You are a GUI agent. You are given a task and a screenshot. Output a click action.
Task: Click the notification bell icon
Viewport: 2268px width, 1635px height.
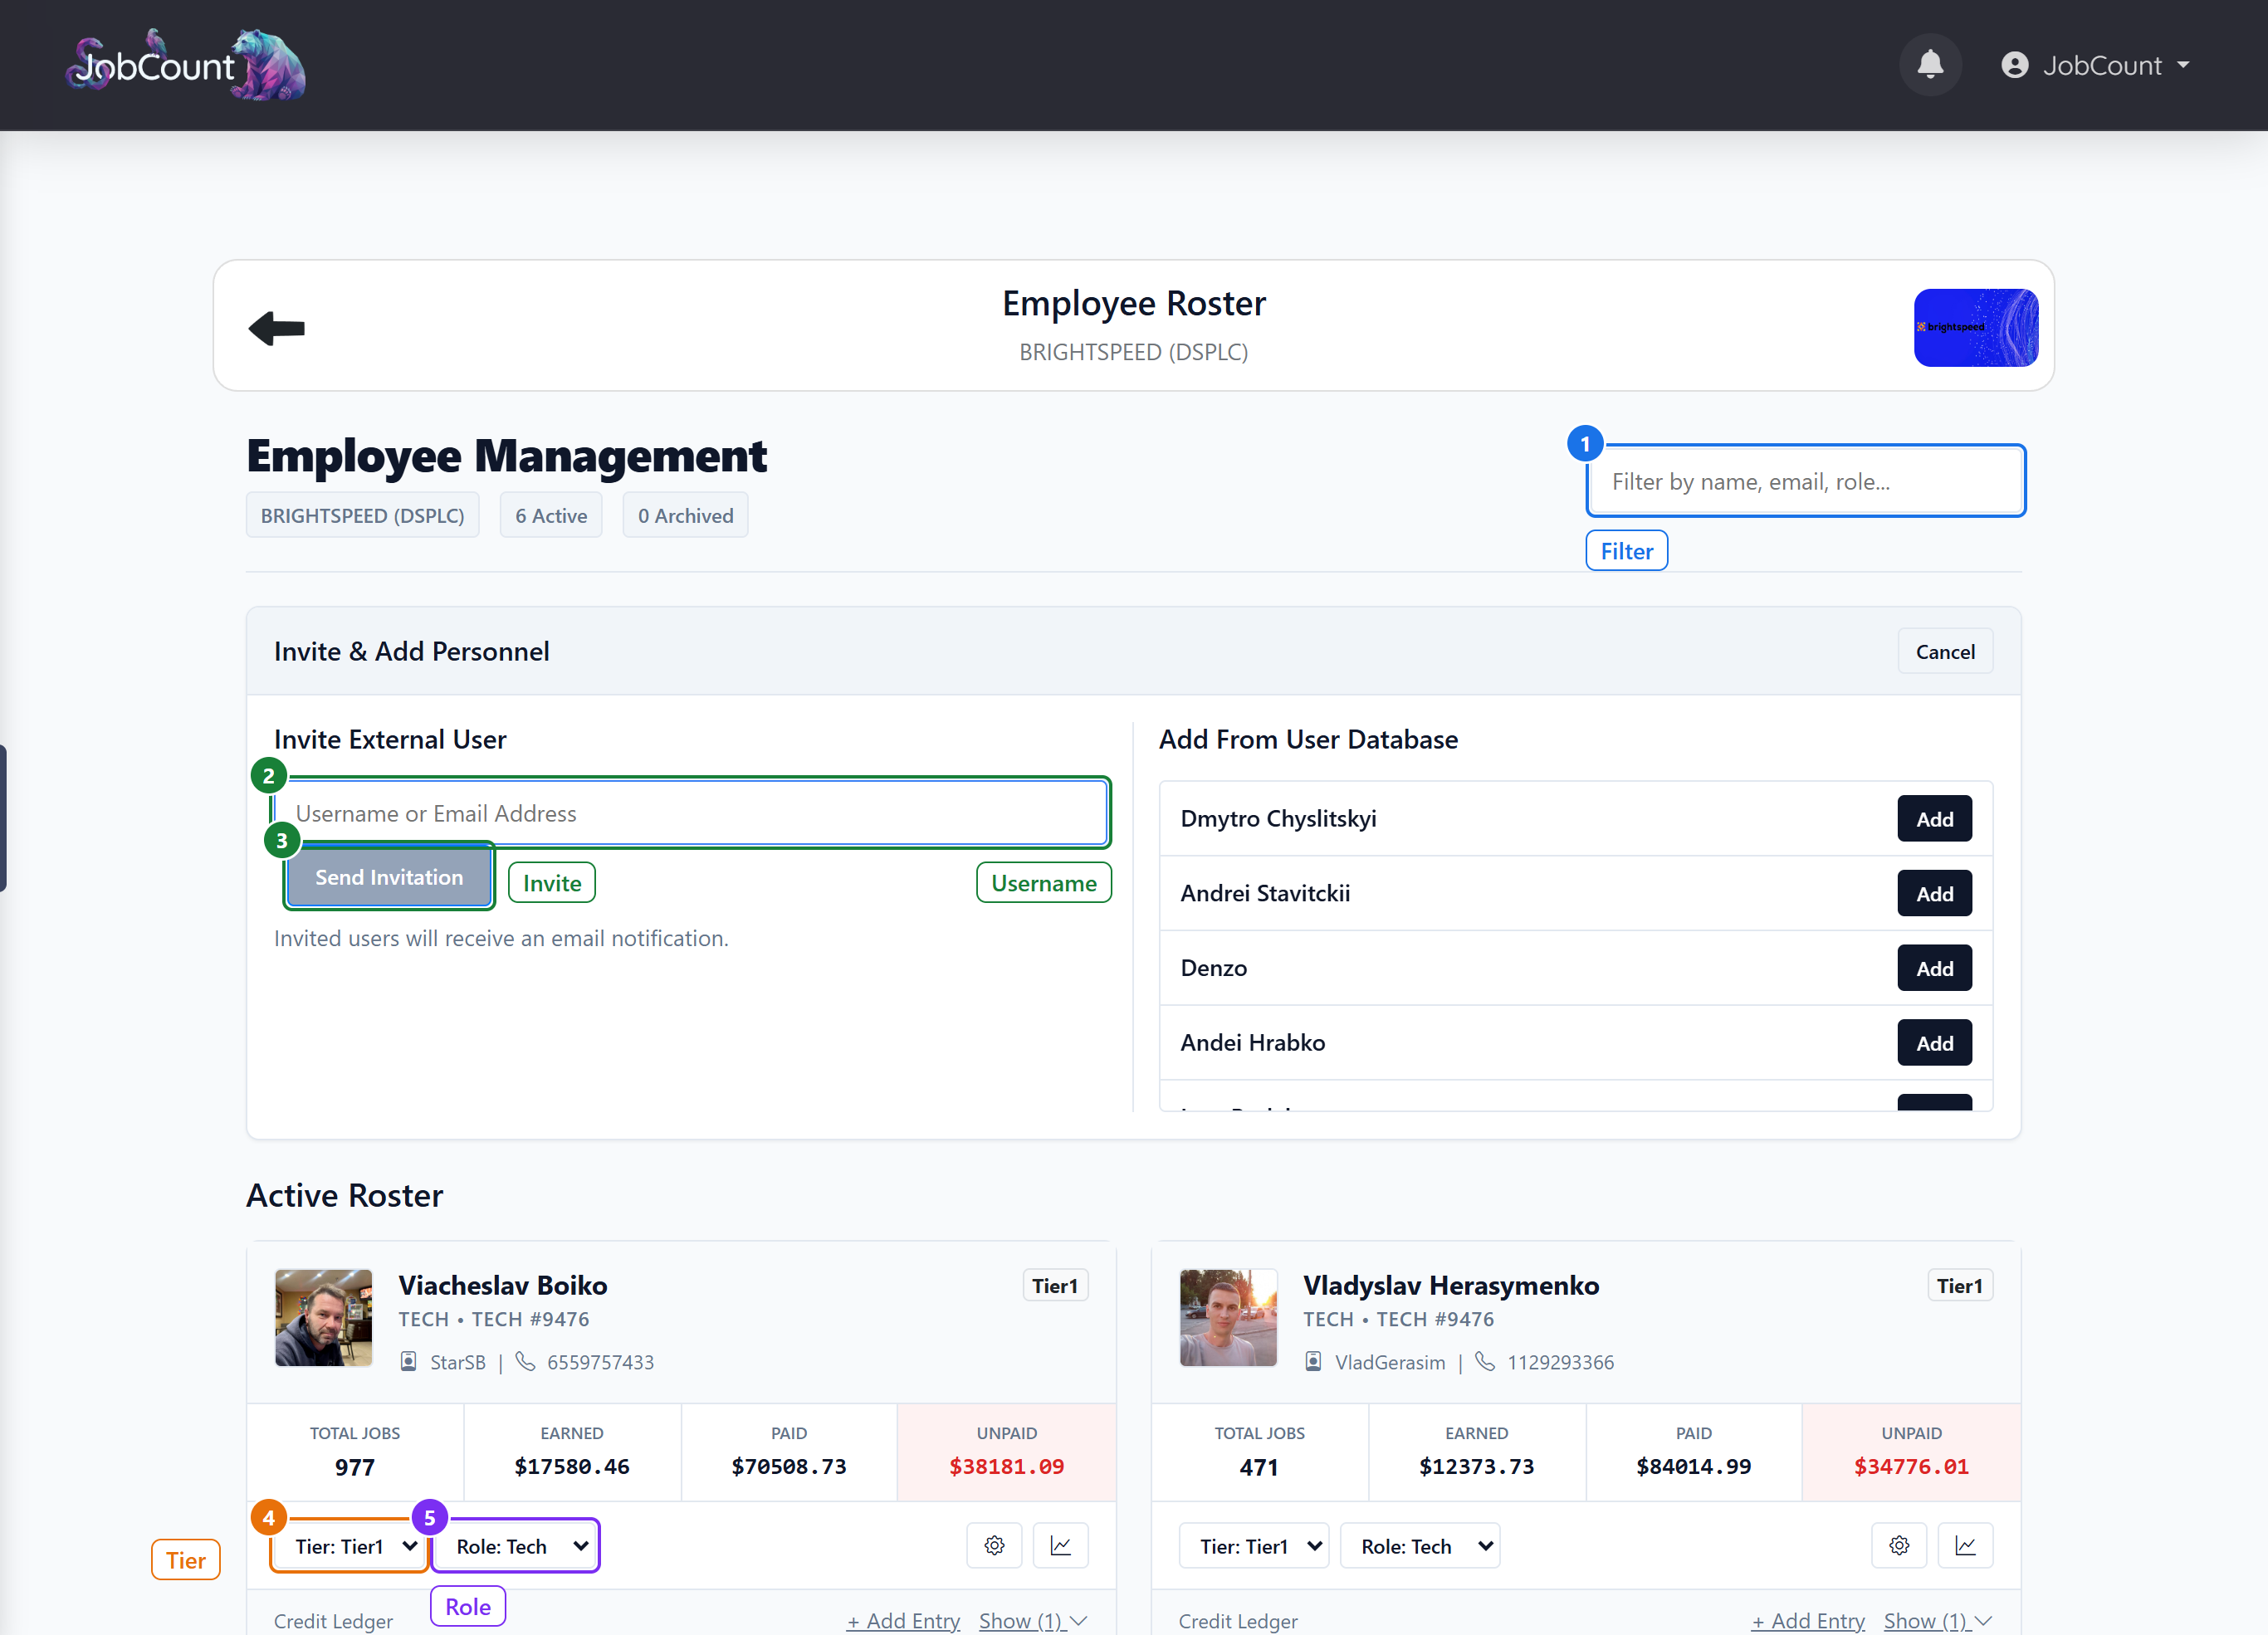pos(1930,65)
